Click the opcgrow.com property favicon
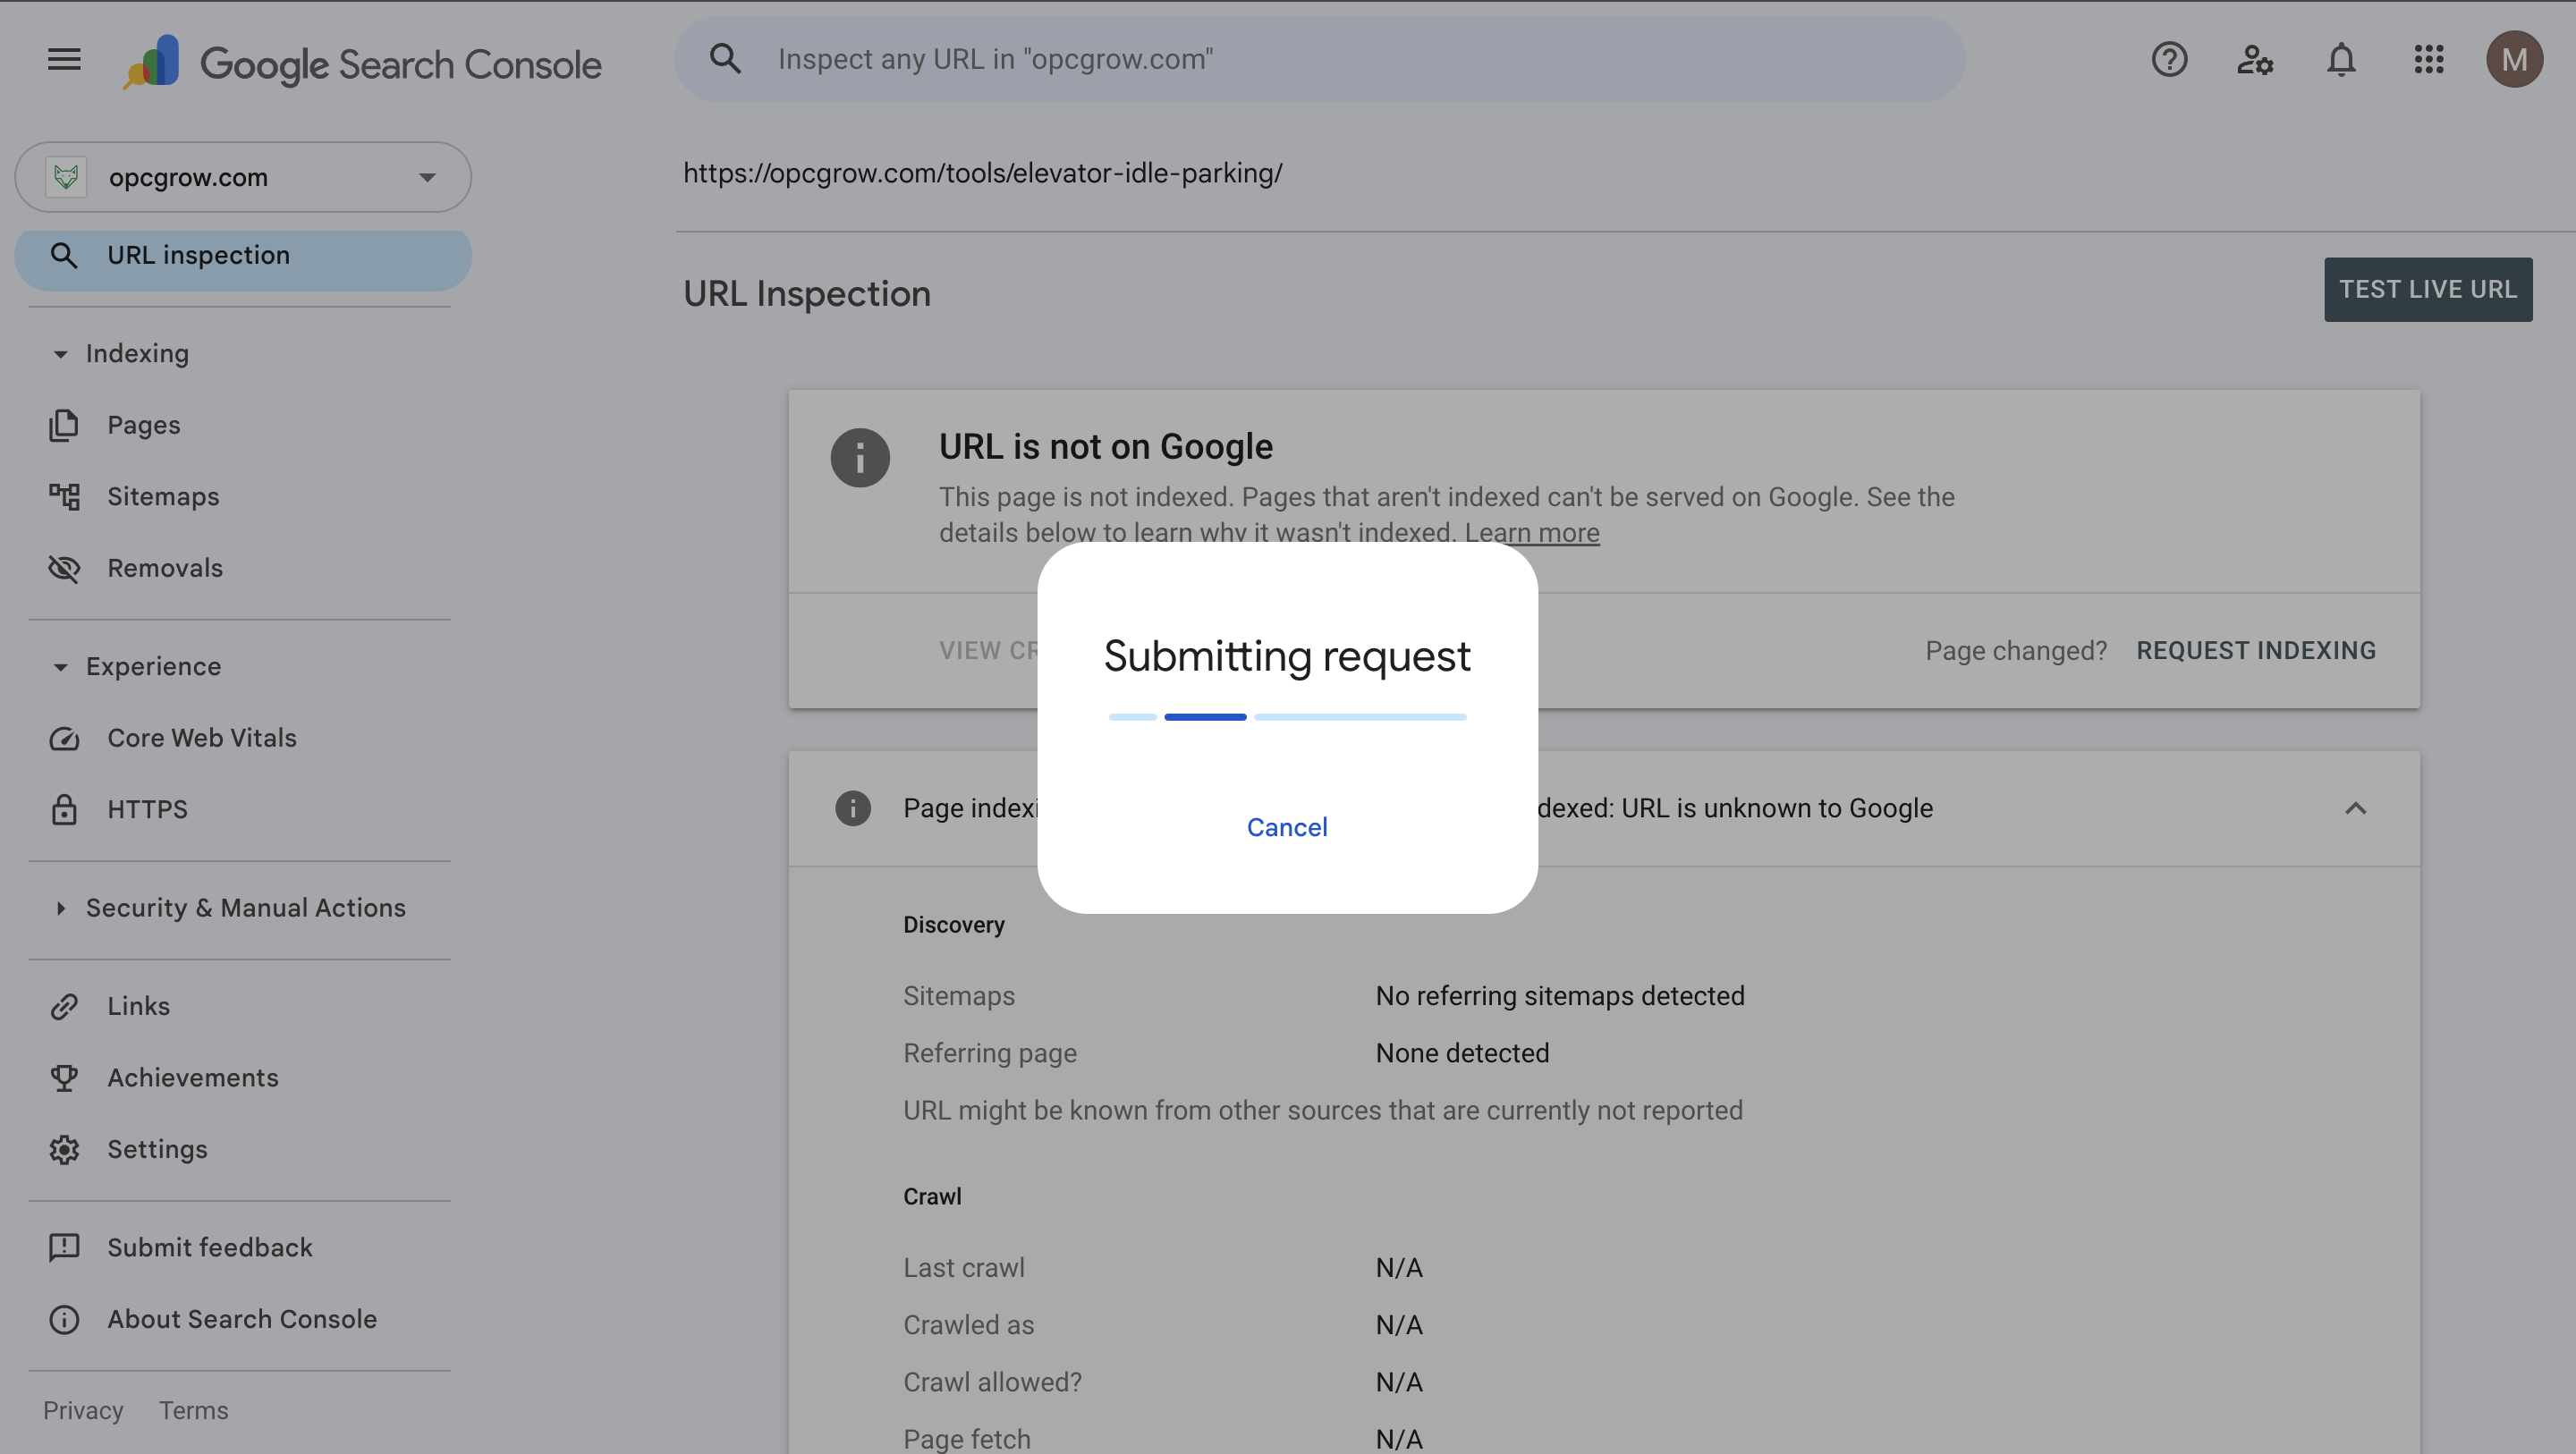Image resolution: width=2576 pixels, height=1454 pixels. click(66, 177)
